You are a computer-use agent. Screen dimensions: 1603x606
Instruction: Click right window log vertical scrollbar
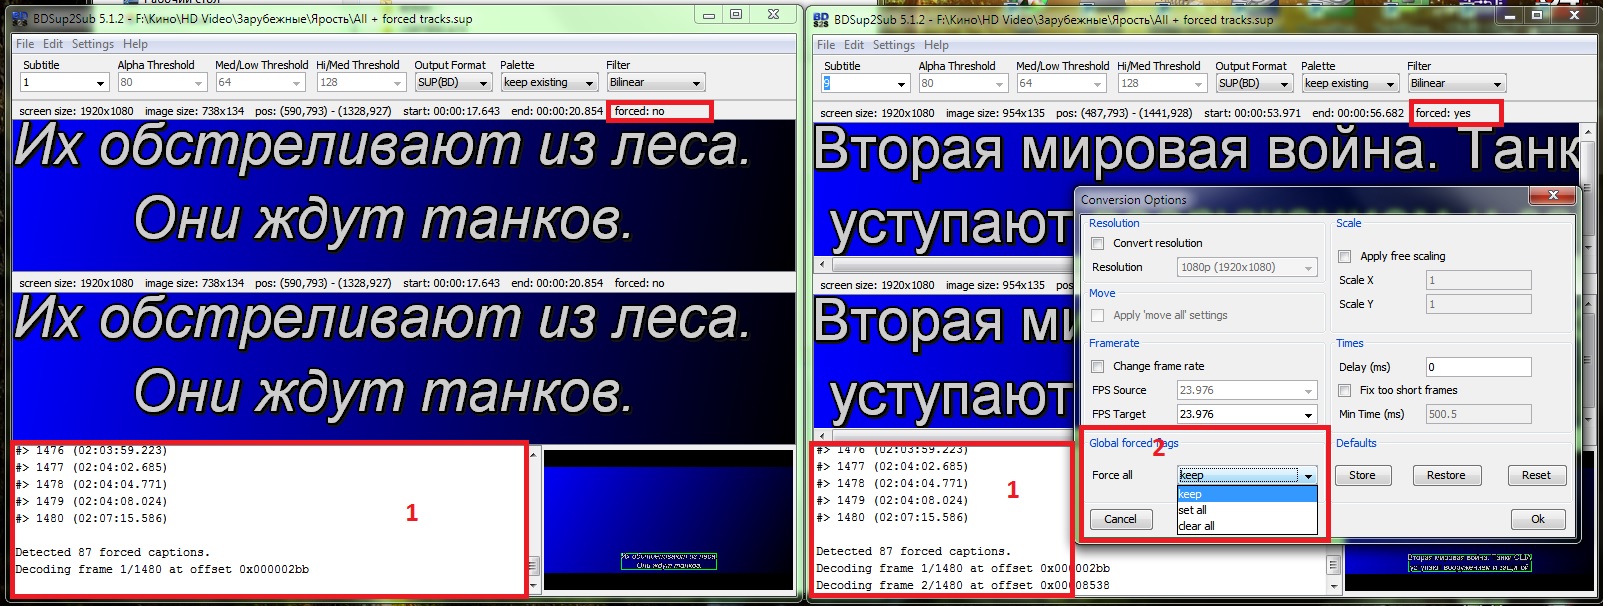(1333, 565)
